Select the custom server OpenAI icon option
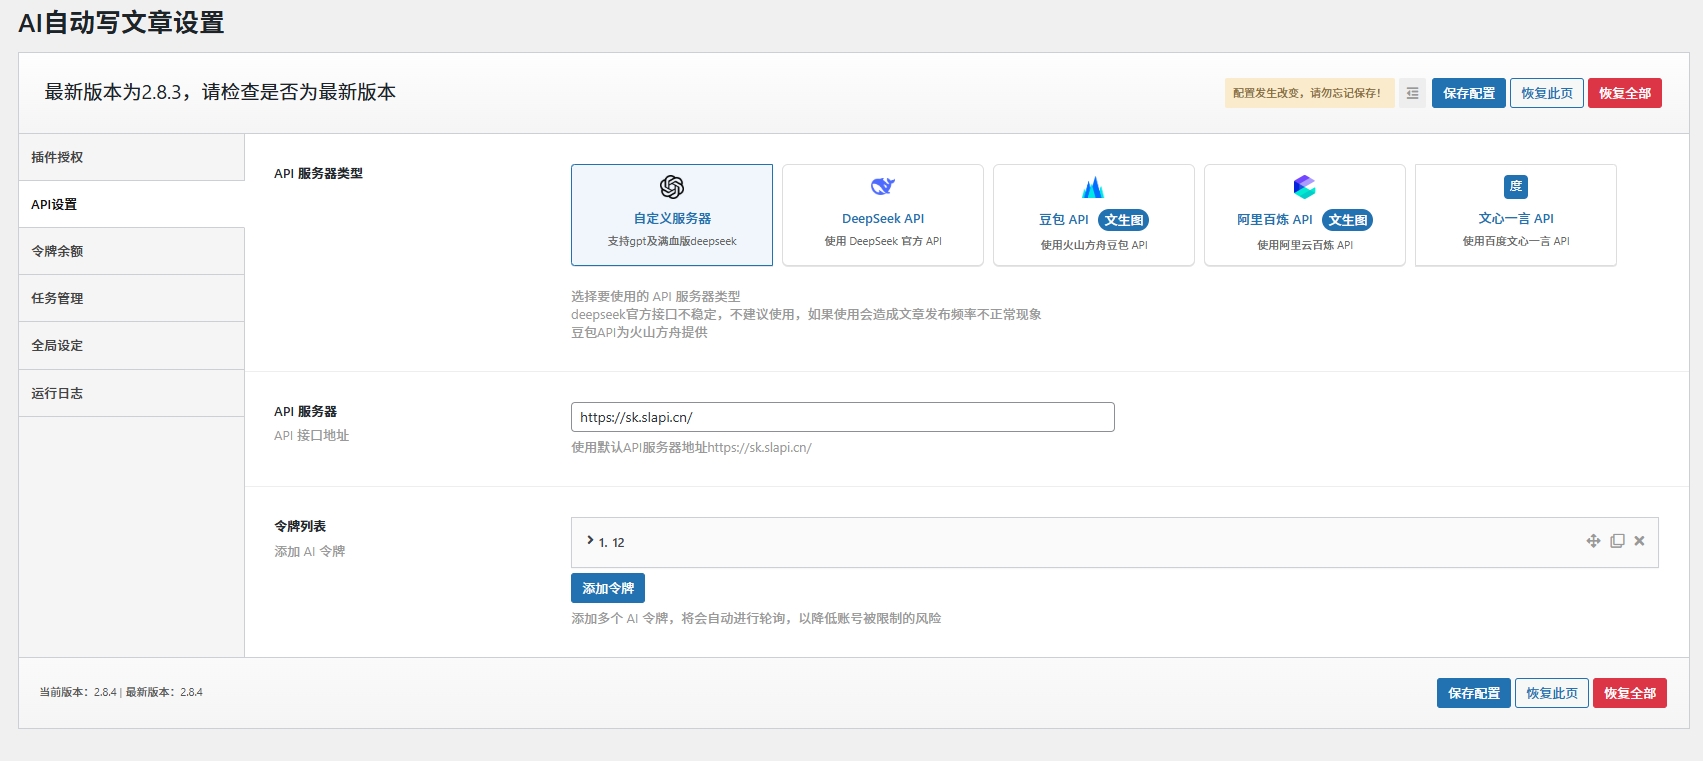Viewport: 1703px width, 761px height. 671,187
